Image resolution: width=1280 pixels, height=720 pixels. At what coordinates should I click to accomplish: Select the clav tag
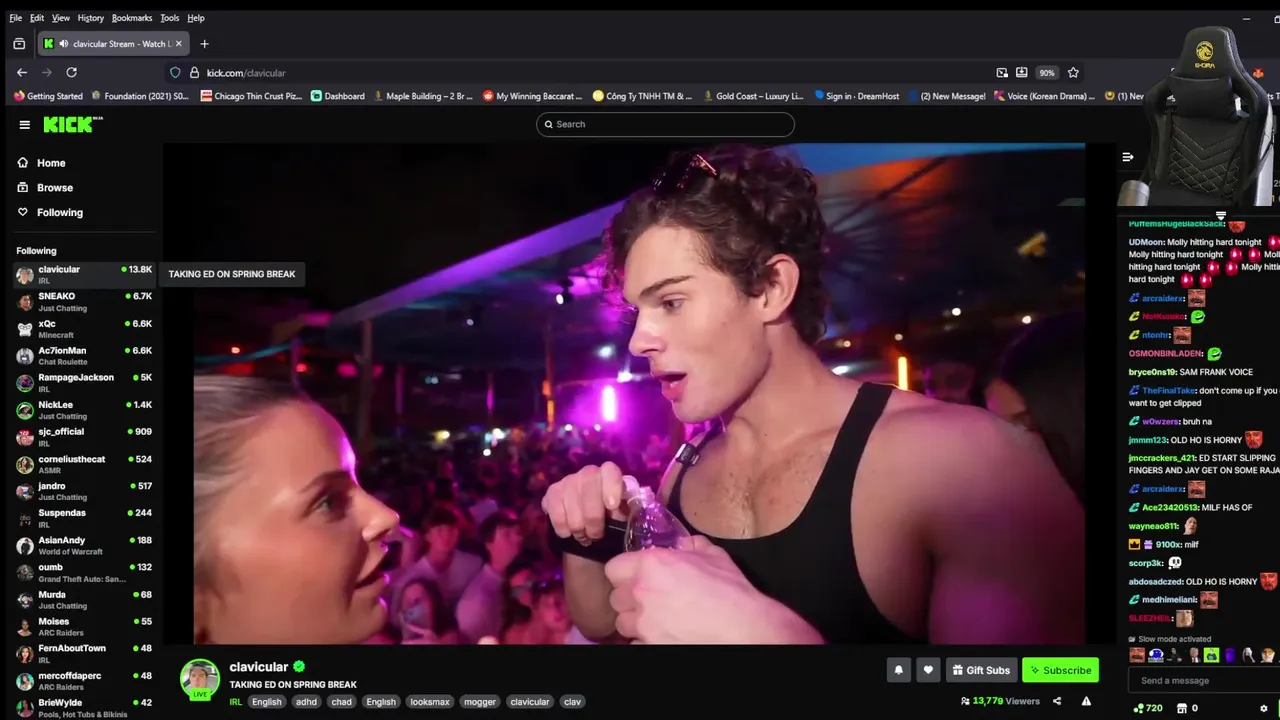tap(572, 702)
